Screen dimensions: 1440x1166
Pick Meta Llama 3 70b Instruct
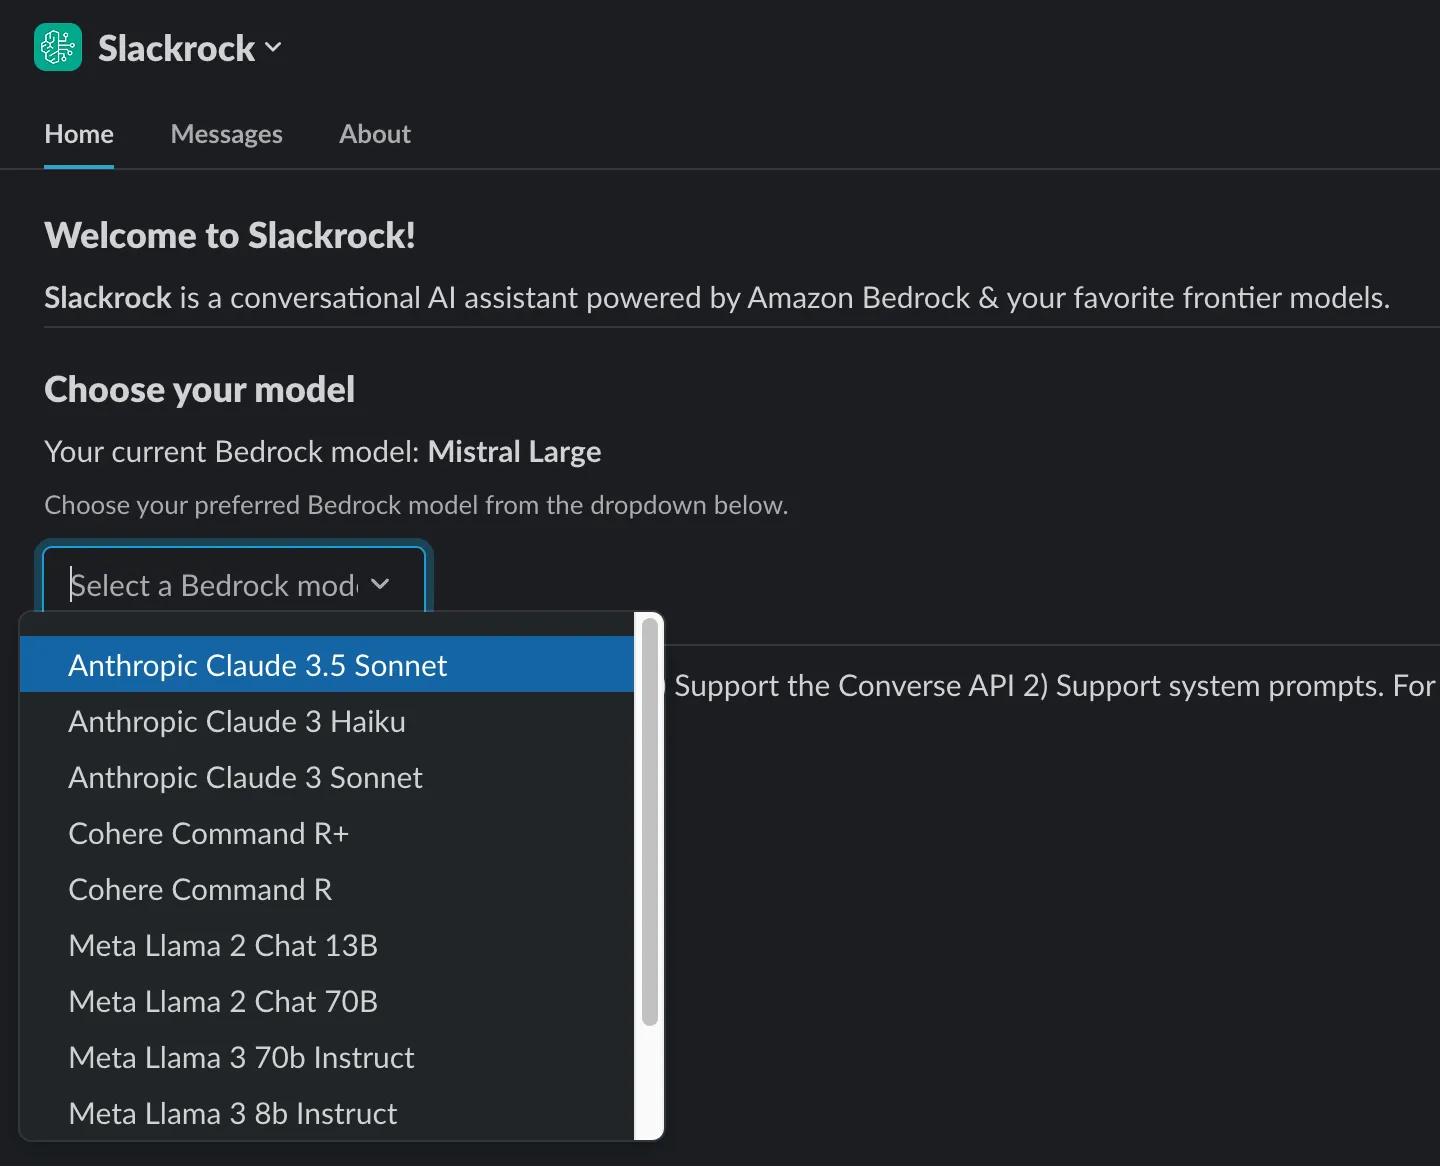[x=327, y=1057]
